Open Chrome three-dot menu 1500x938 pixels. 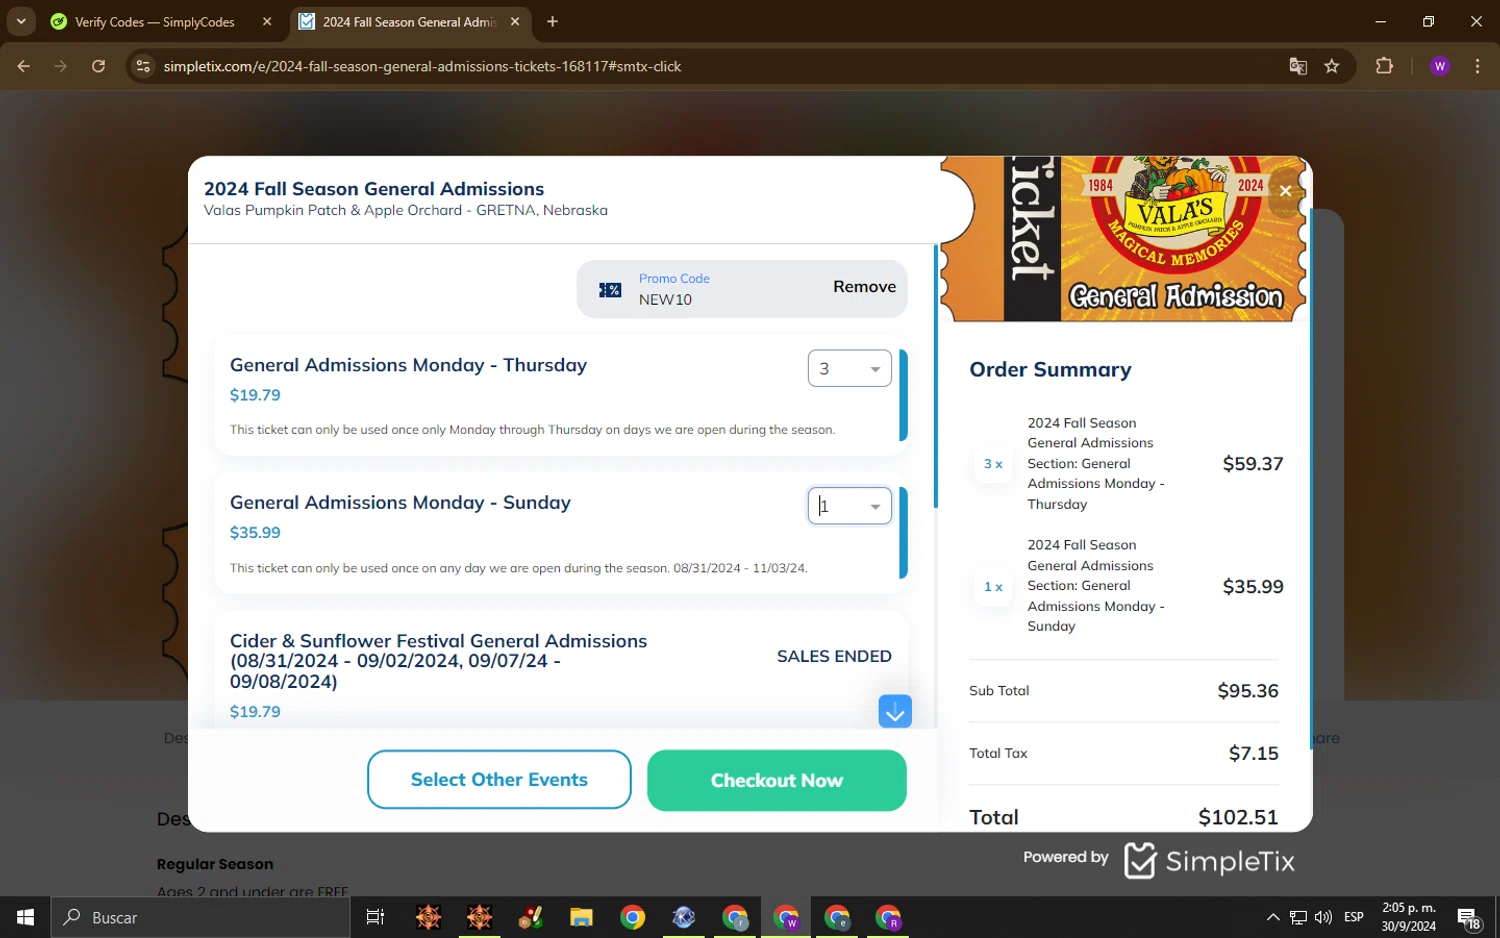point(1477,66)
